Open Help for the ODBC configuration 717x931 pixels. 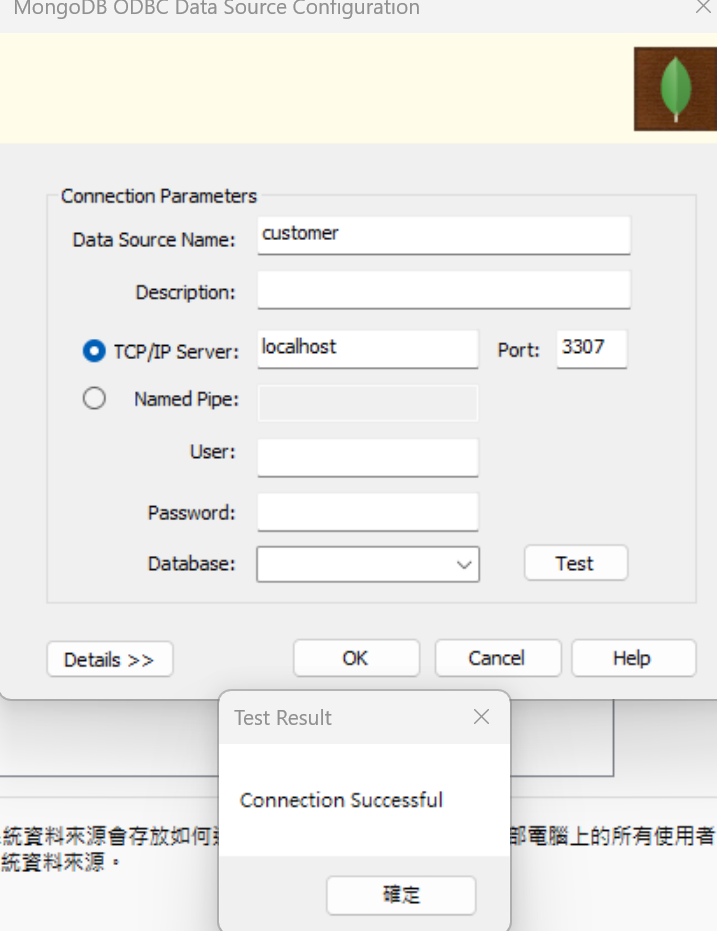[x=633, y=658]
